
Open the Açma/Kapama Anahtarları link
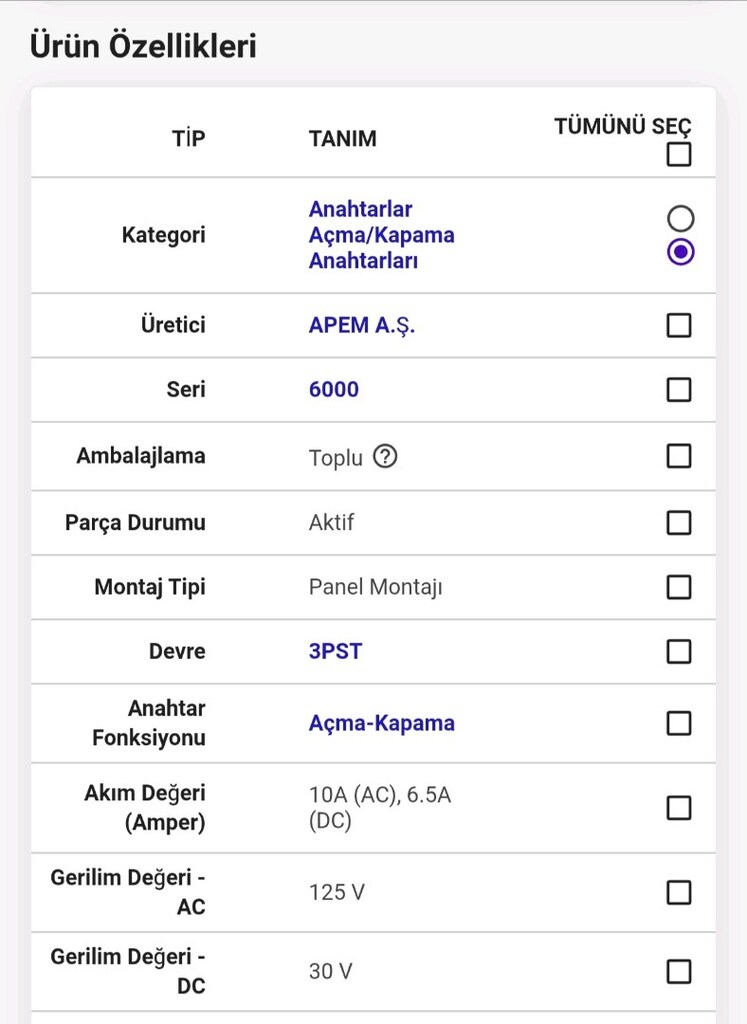point(381,248)
